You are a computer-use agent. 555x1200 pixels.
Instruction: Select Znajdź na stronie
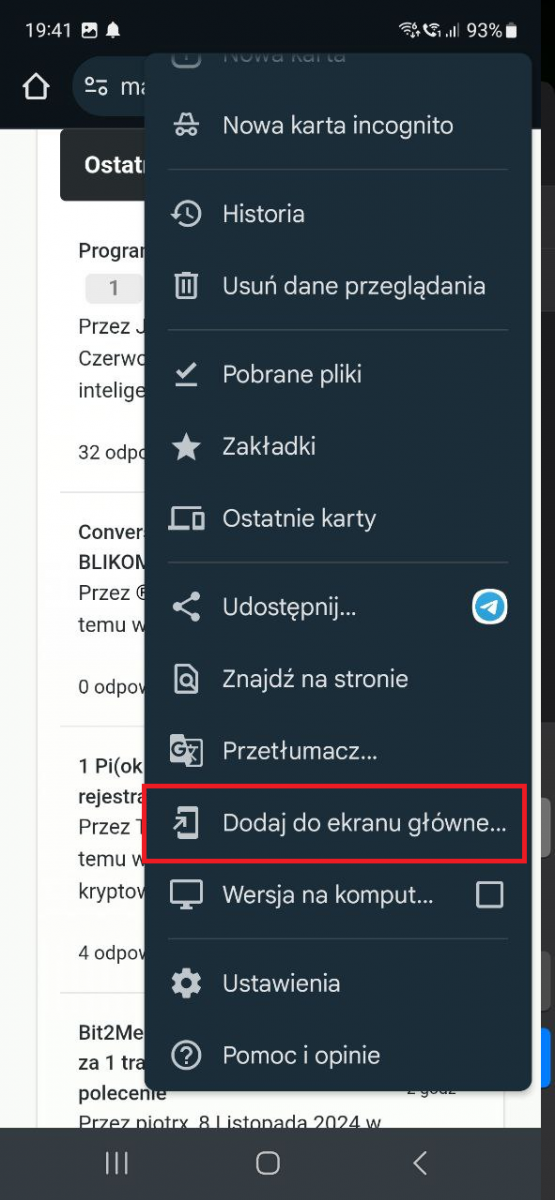[338, 679]
